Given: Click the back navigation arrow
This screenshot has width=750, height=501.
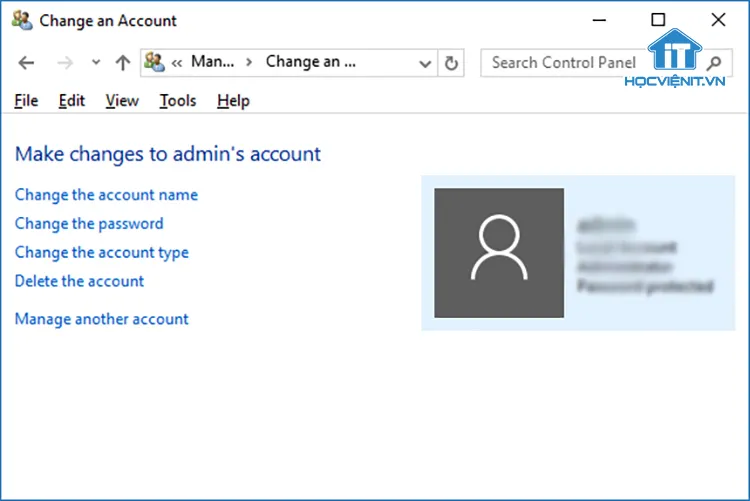Looking at the screenshot, I should [x=27, y=63].
